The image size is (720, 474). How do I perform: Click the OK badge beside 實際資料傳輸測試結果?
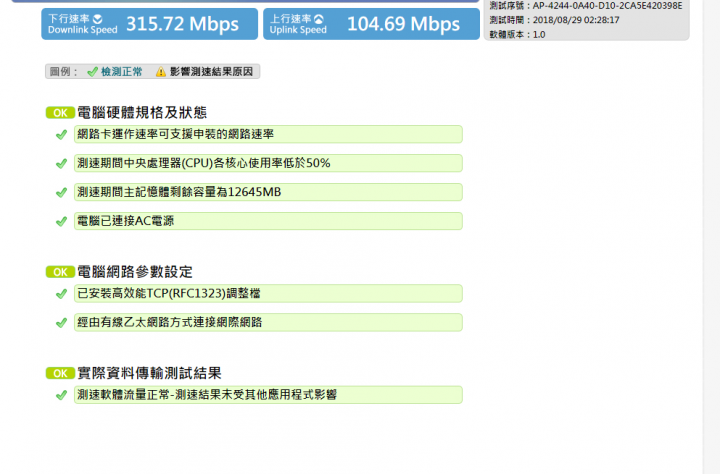pyautogui.click(x=60, y=373)
